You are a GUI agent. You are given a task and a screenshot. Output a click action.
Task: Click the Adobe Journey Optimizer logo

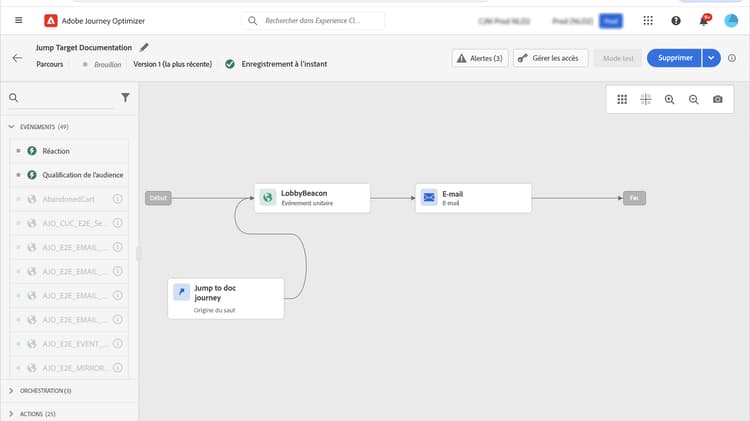tap(51, 21)
